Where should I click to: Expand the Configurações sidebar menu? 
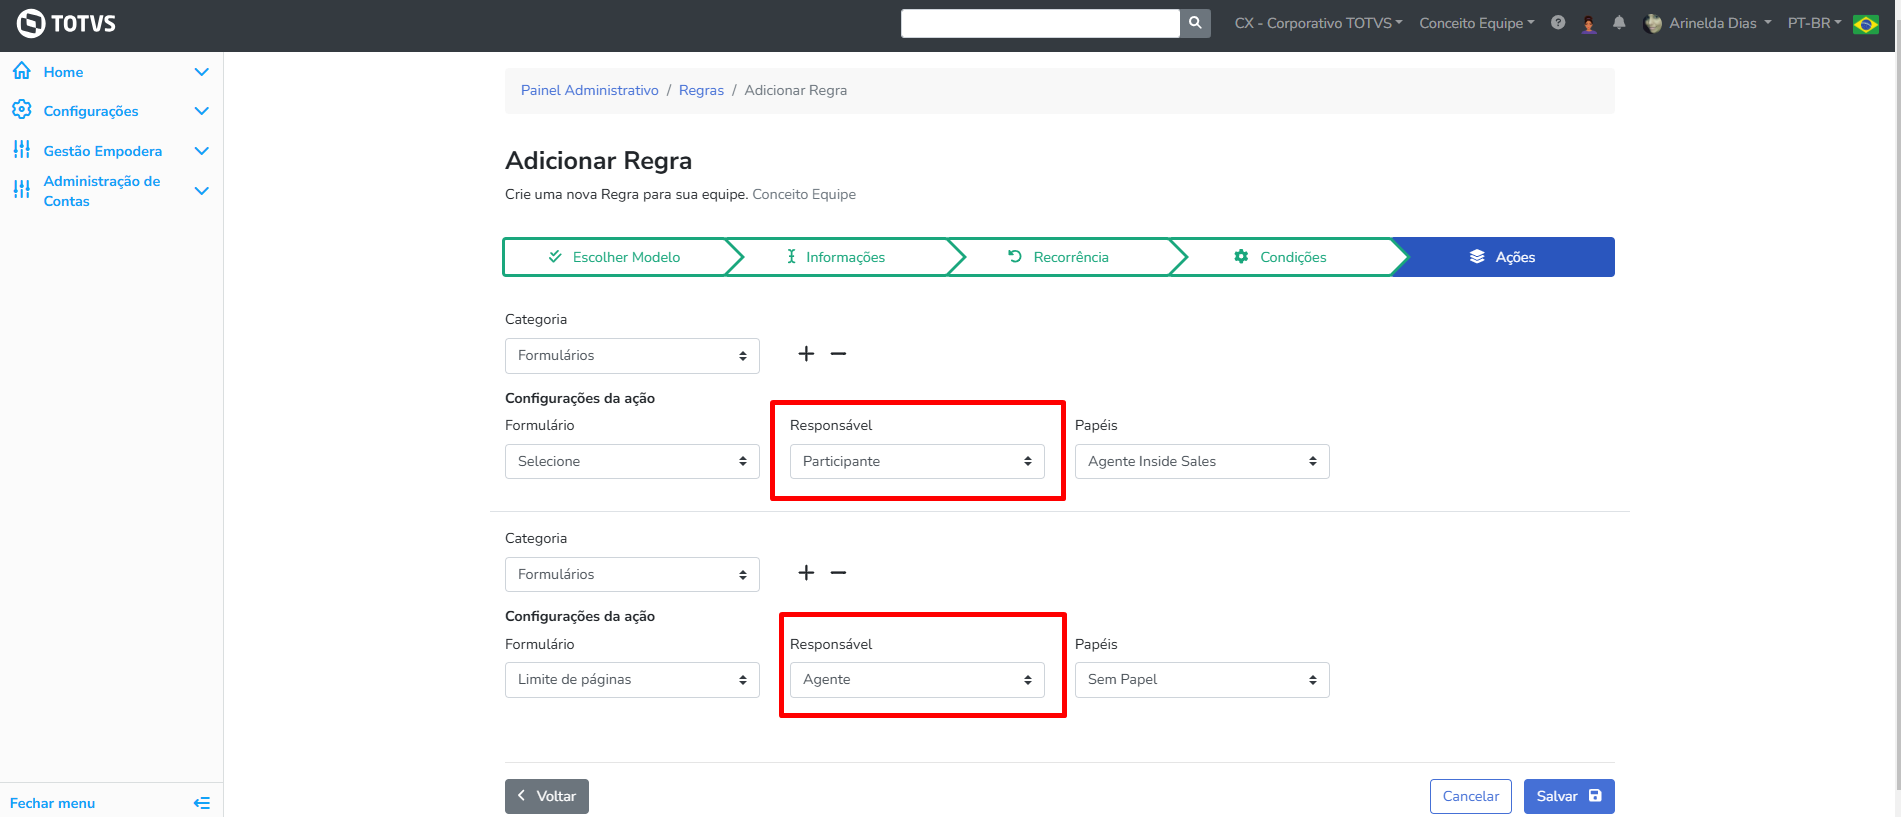[x=201, y=111]
